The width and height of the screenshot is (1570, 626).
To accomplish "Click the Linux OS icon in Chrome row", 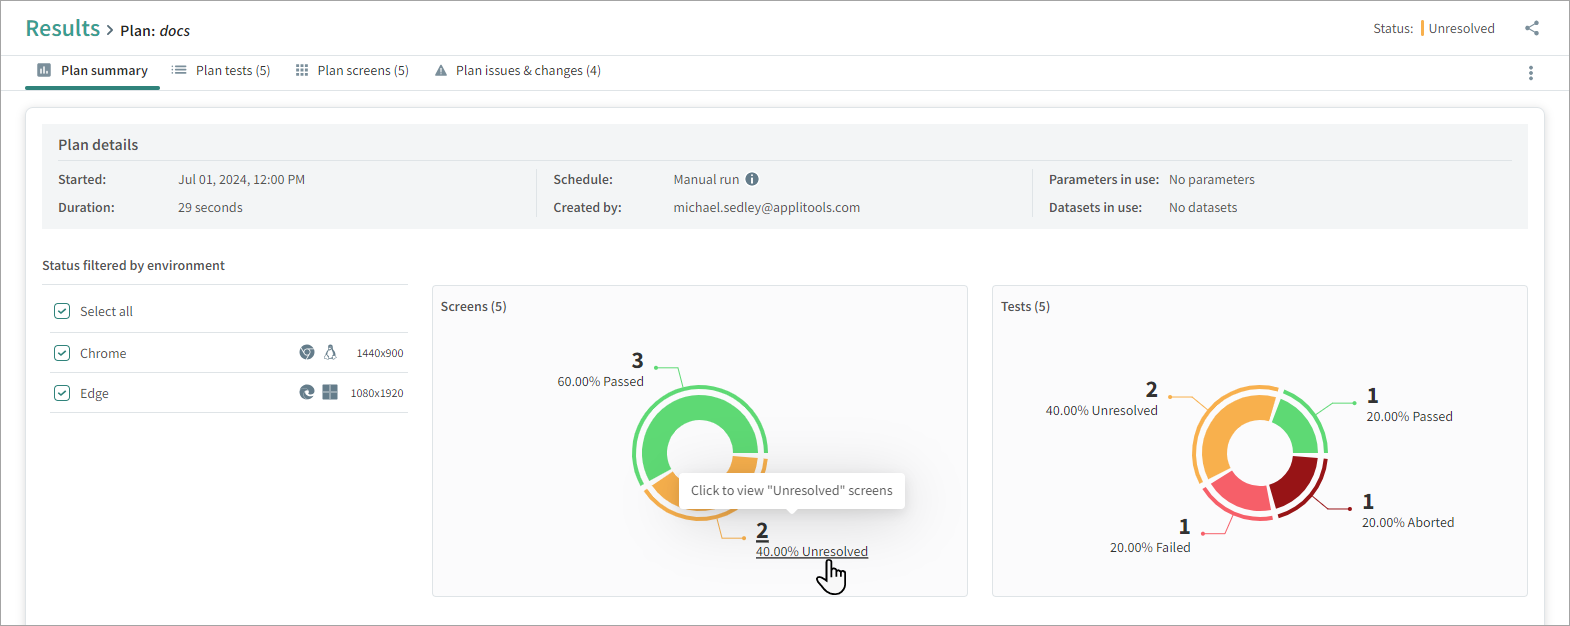I will point(330,353).
